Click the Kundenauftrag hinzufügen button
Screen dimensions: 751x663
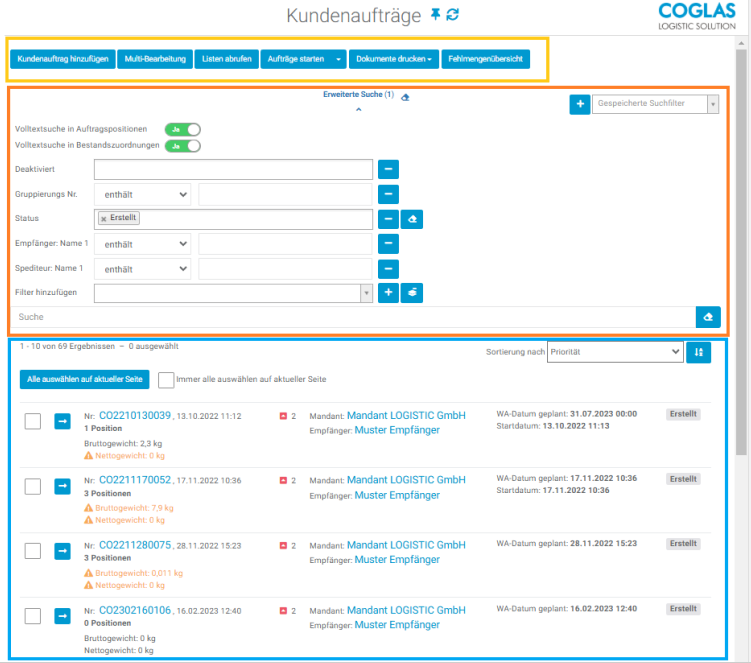[x=62, y=59]
